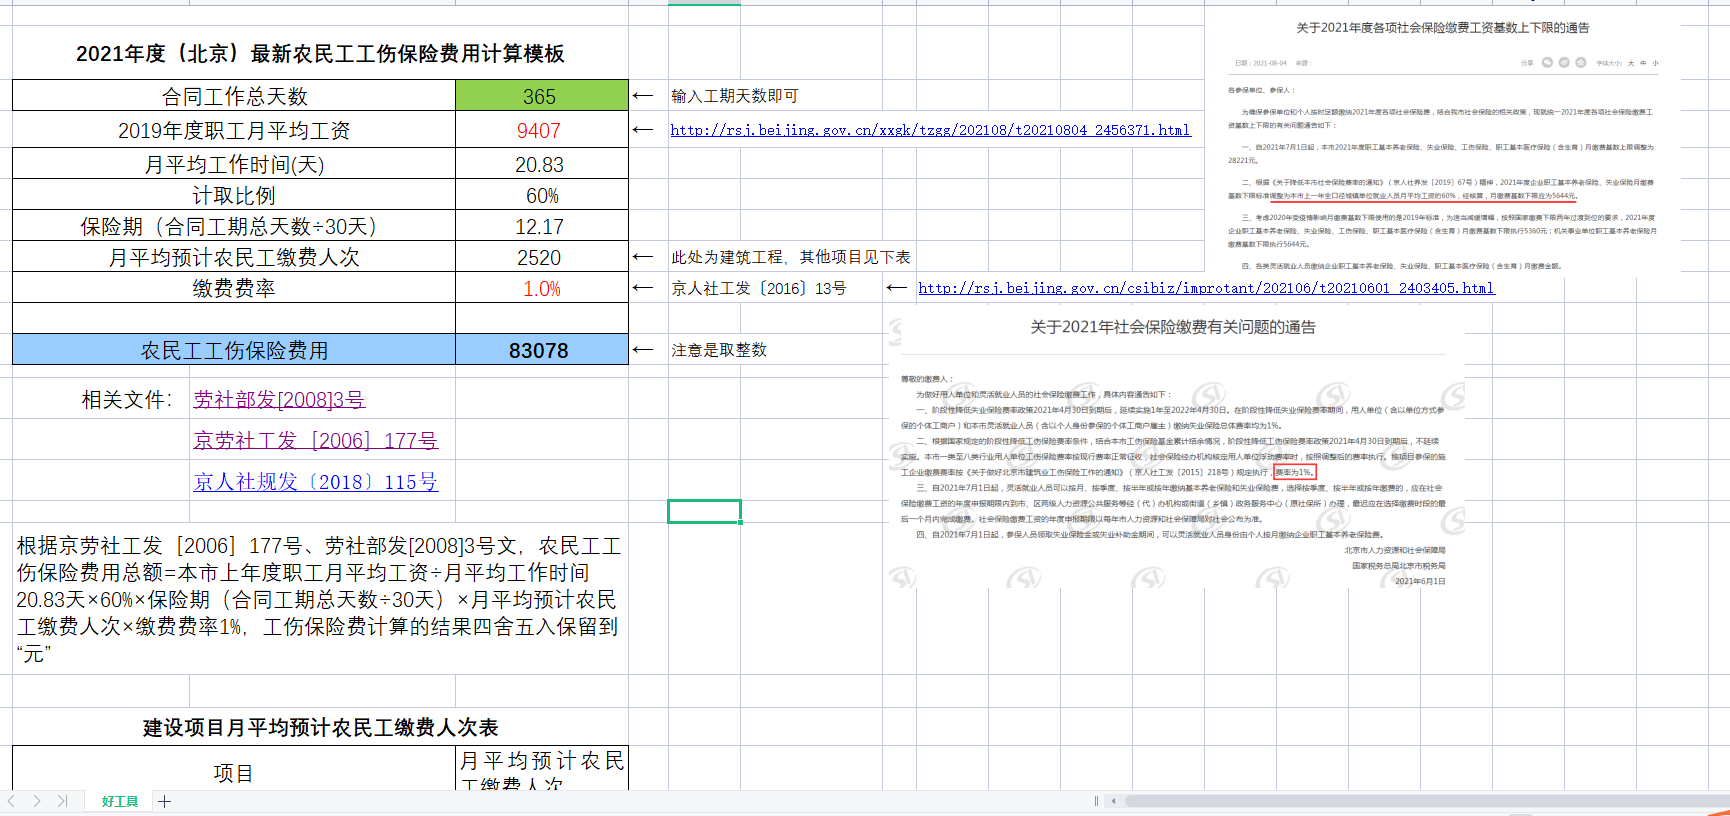Select the 缴费费率 label cell
1730x816 pixels.
pos(234,289)
